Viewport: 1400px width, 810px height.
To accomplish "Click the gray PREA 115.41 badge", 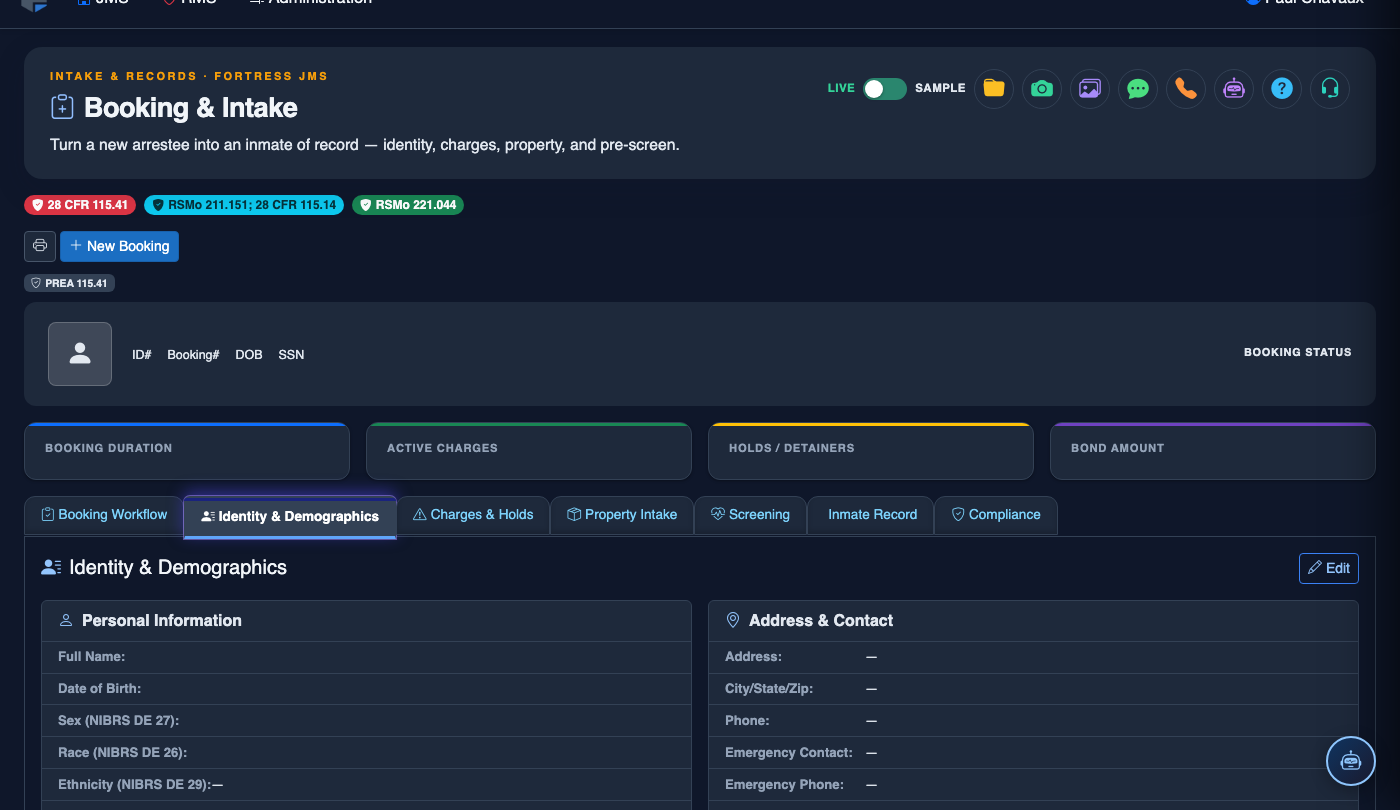I will pyautogui.click(x=70, y=283).
